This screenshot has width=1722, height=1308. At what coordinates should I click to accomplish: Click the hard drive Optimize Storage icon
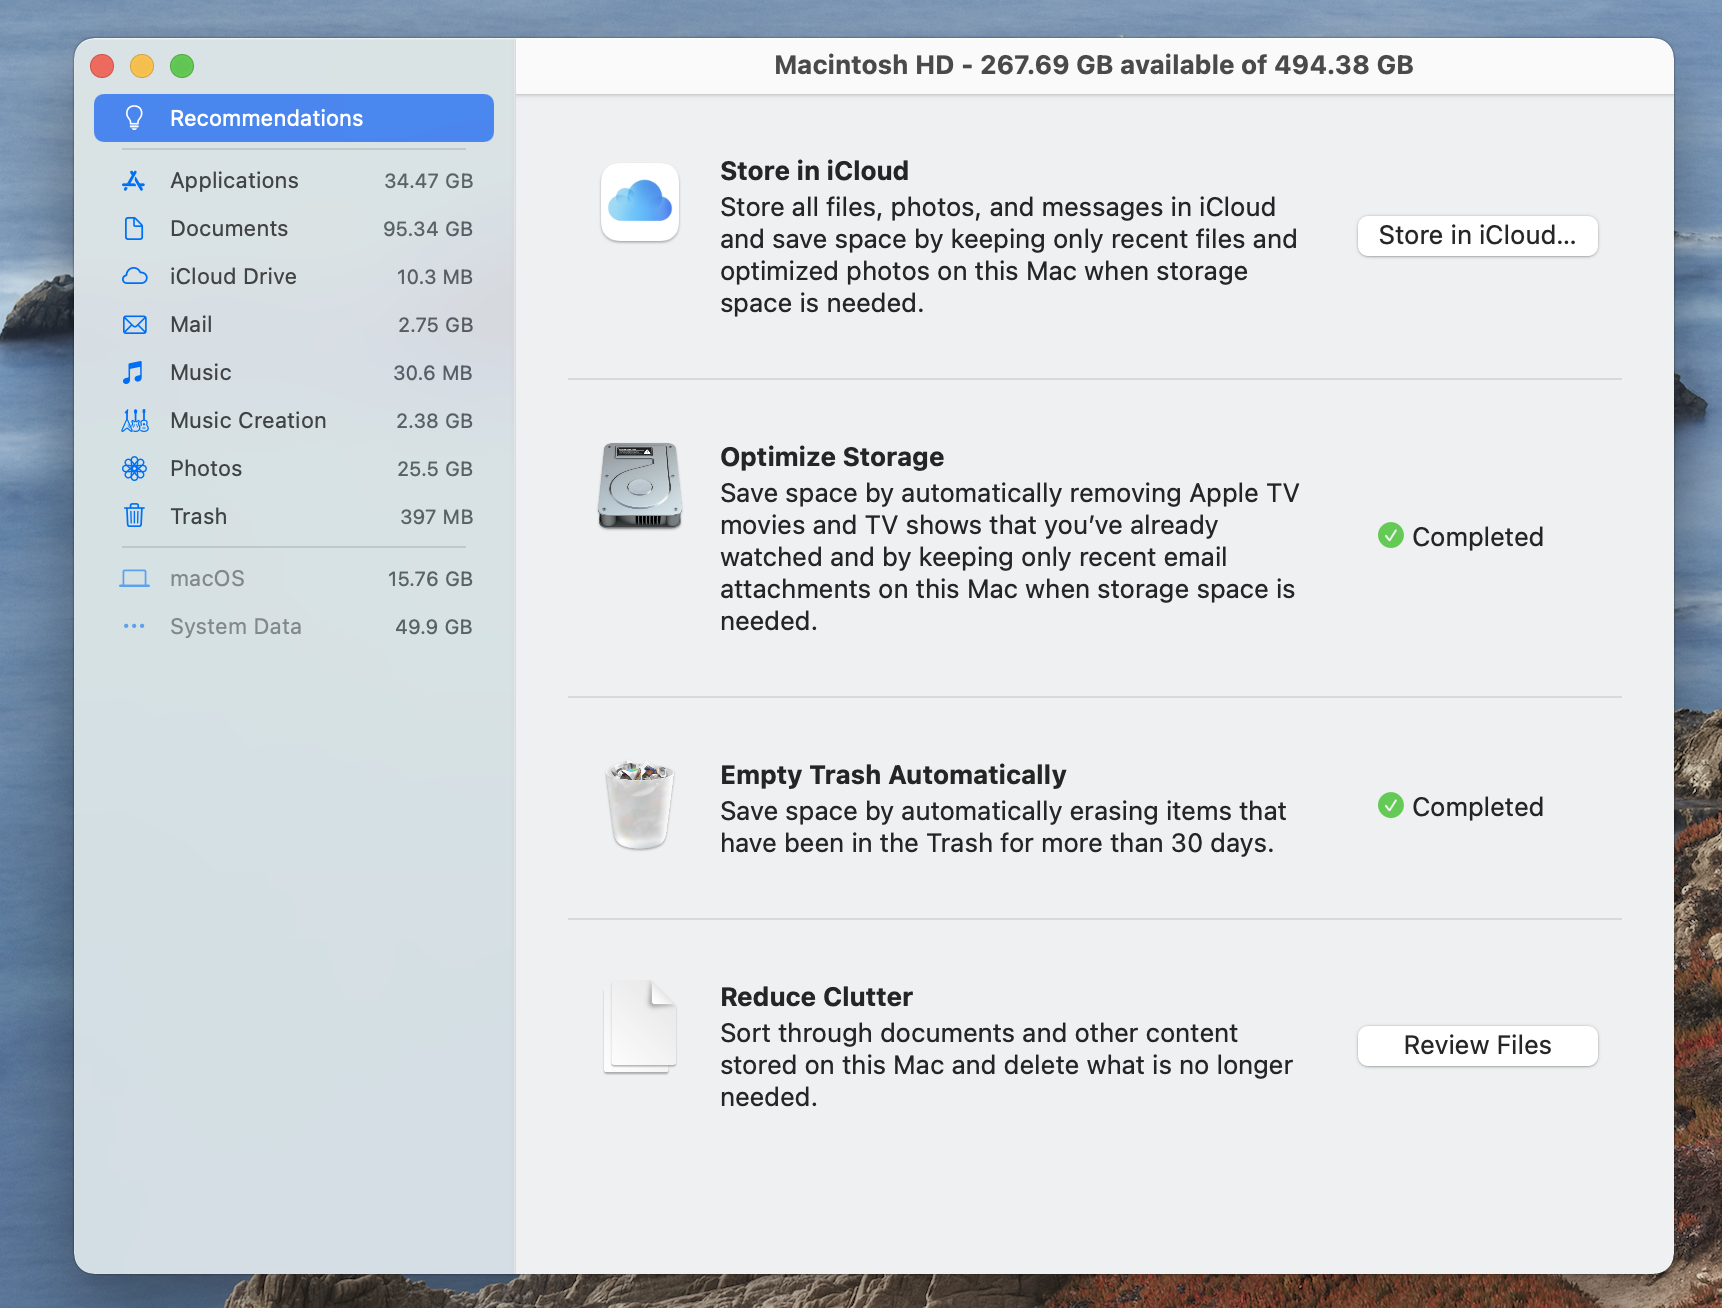point(640,486)
